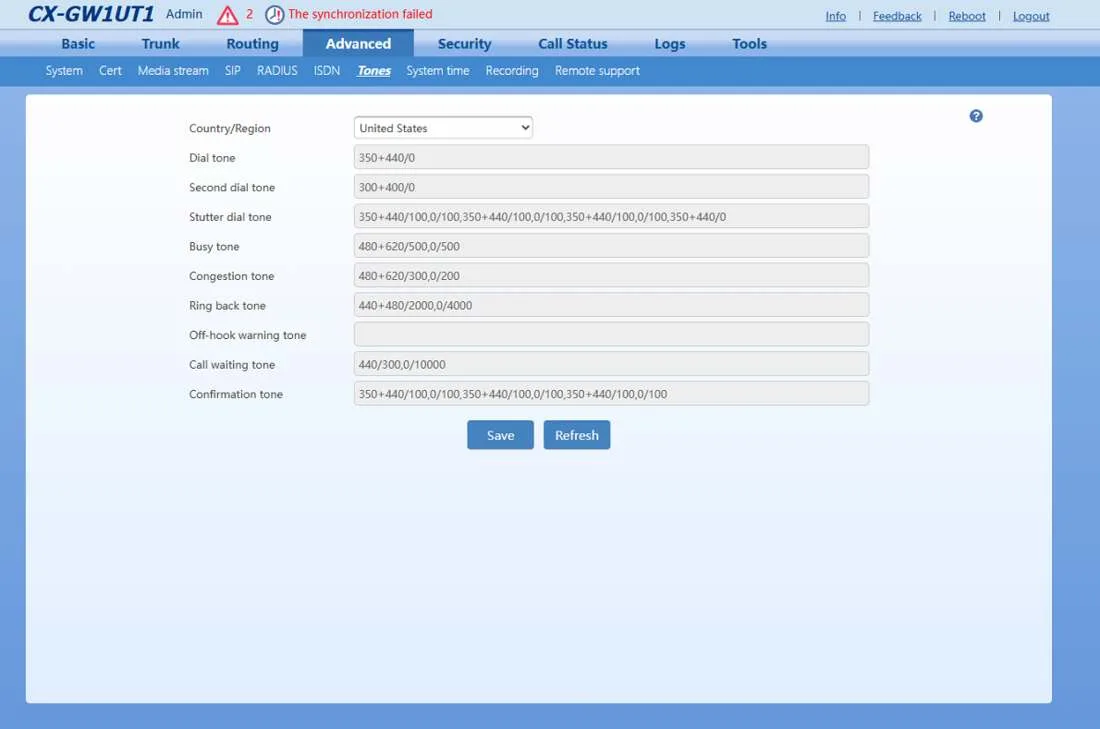Click the Second dial tone field
Viewport: 1100px width, 729px height.
611,187
